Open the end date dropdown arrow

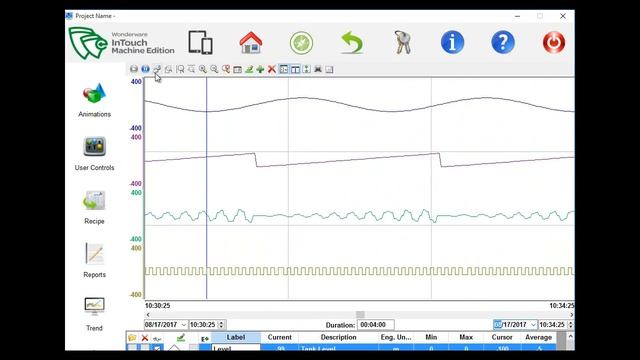pyautogui.click(x=533, y=324)
